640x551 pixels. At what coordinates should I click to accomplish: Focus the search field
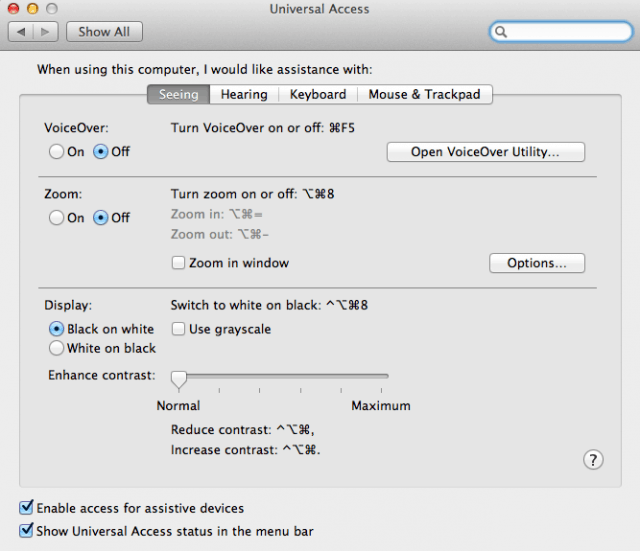(x=561, y=32)
